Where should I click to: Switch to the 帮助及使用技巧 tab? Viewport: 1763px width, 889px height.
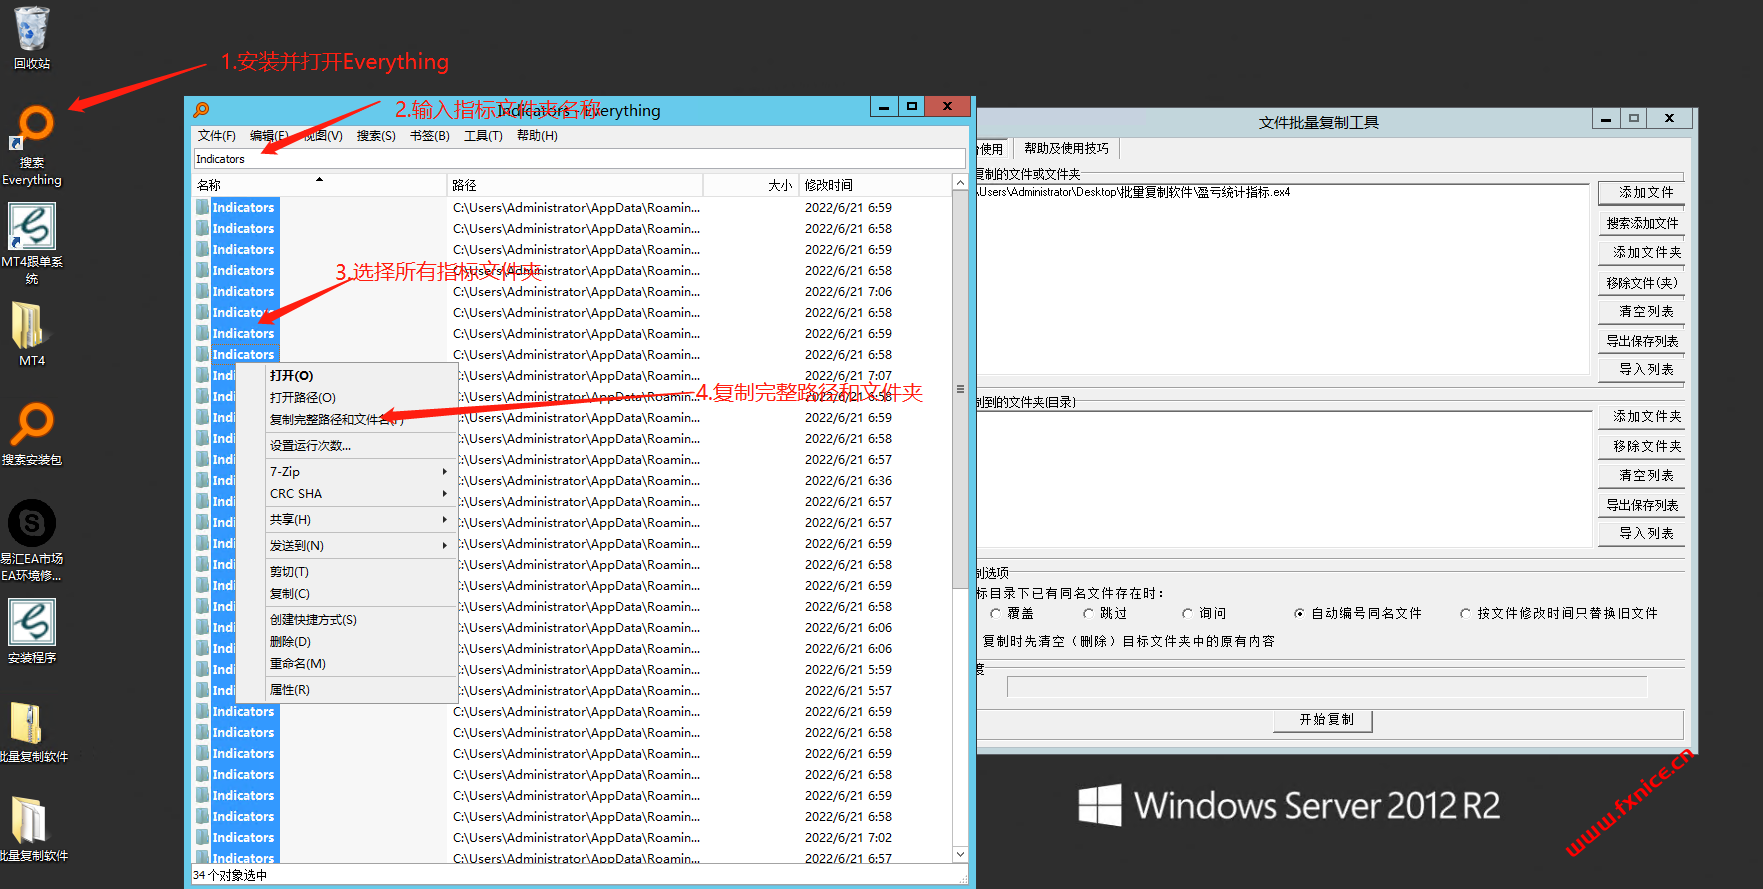pyautogui.click(x=1066, y=148)
